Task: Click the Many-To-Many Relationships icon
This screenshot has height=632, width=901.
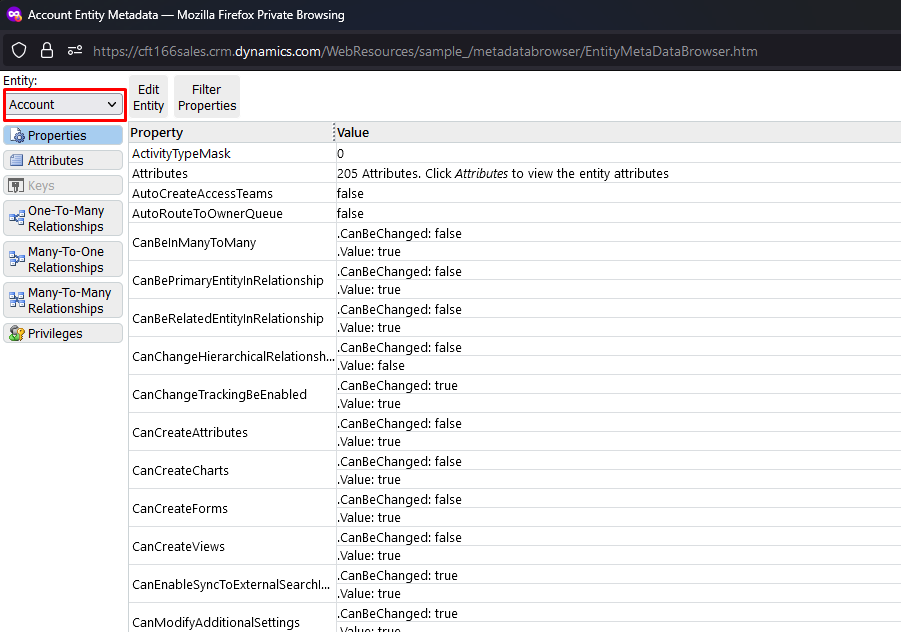Action: [17, 301]
